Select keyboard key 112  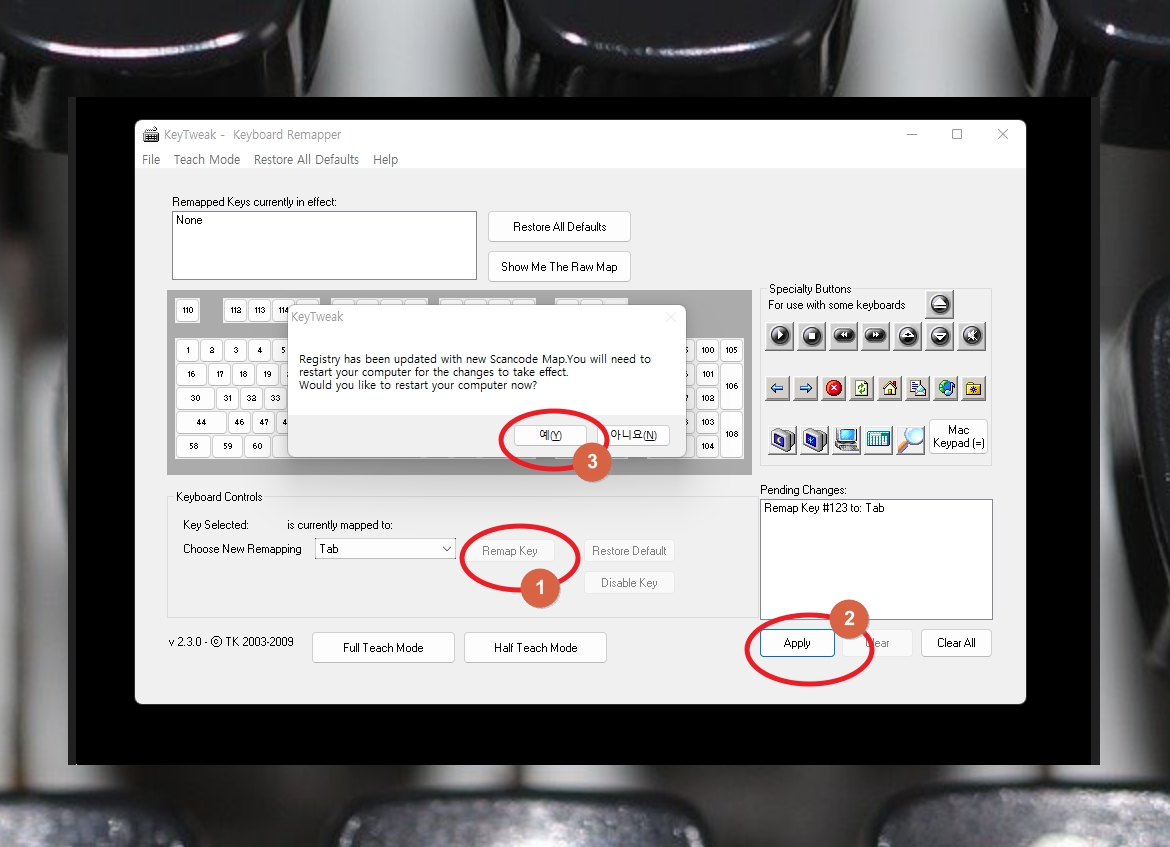[x=236, y=310]
